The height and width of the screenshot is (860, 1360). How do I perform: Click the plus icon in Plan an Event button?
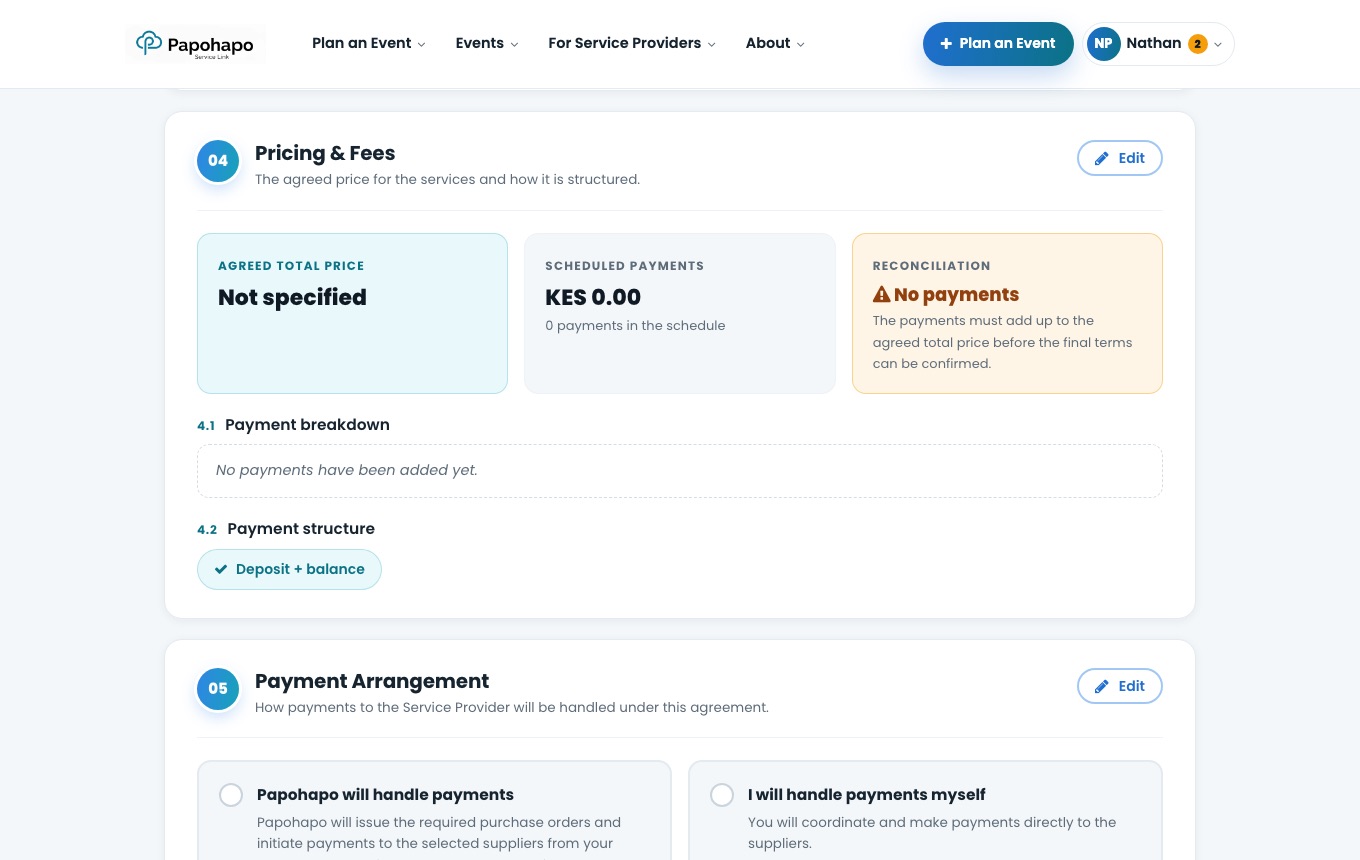click(x=946, y=44)
